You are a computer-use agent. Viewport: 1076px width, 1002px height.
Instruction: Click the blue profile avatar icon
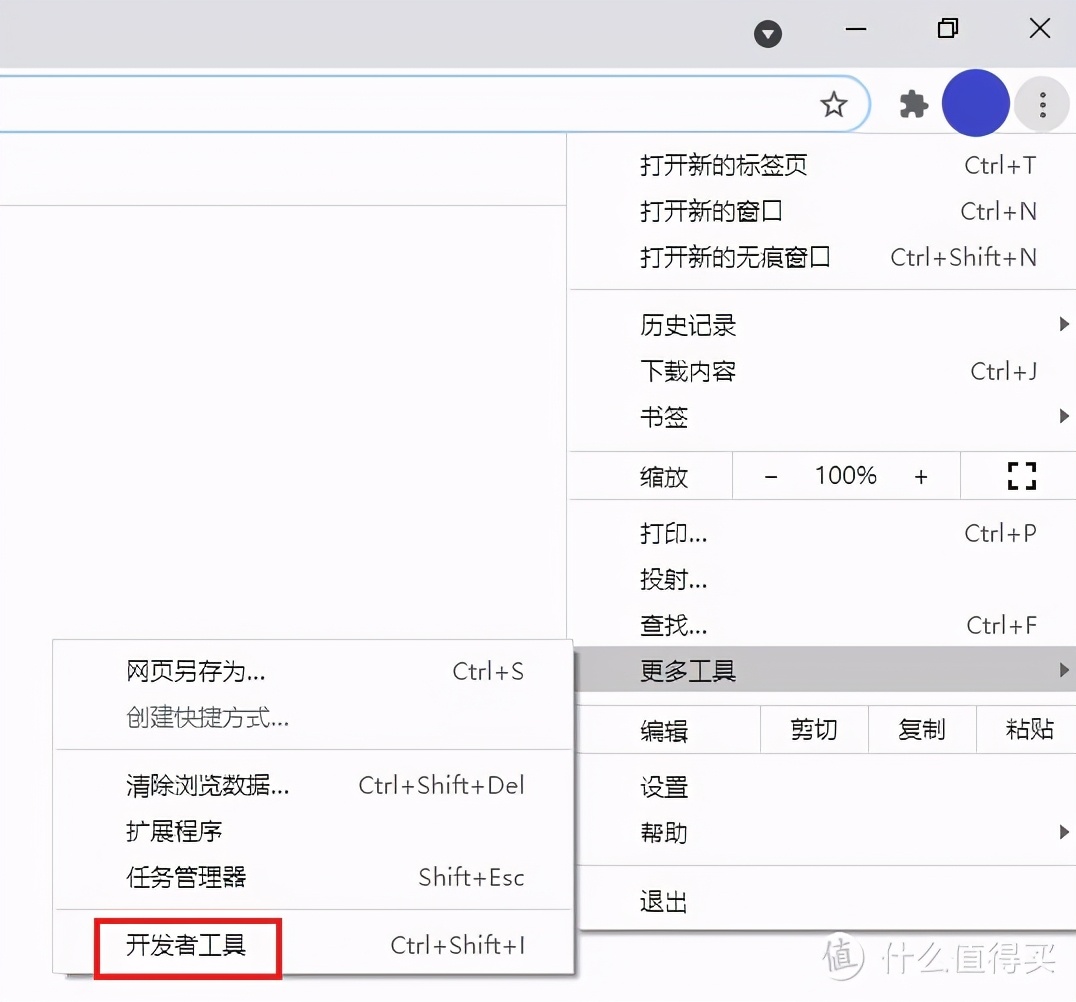click(975, 103)
